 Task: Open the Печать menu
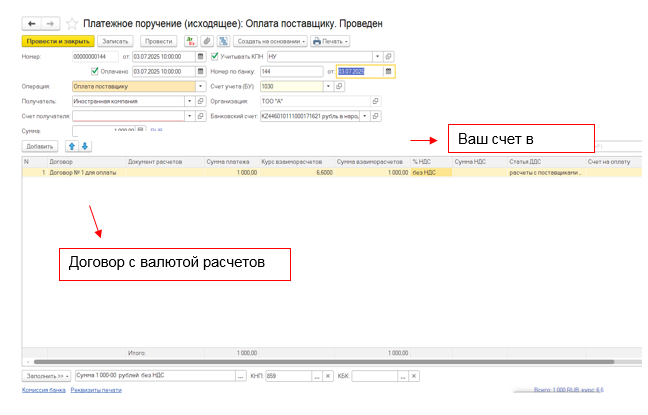330,41
